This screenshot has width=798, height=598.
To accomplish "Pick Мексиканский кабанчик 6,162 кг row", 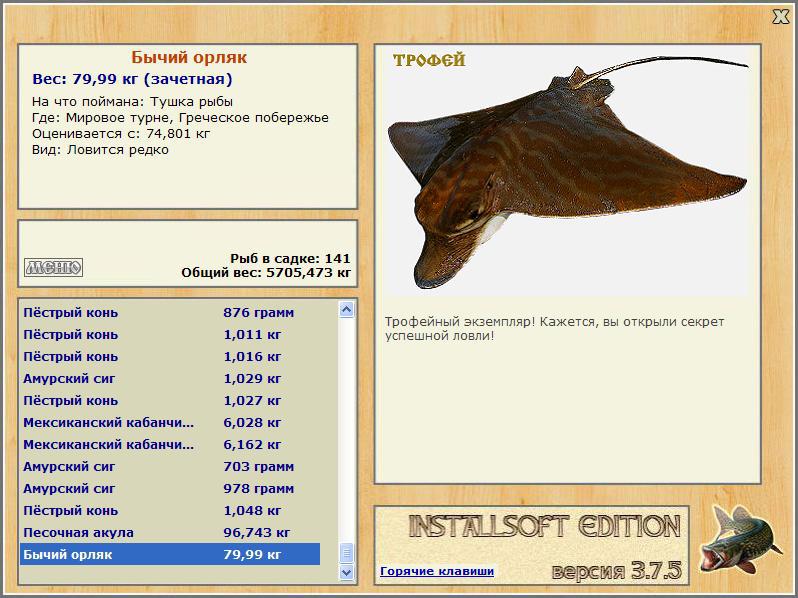I will click(170, 444).
